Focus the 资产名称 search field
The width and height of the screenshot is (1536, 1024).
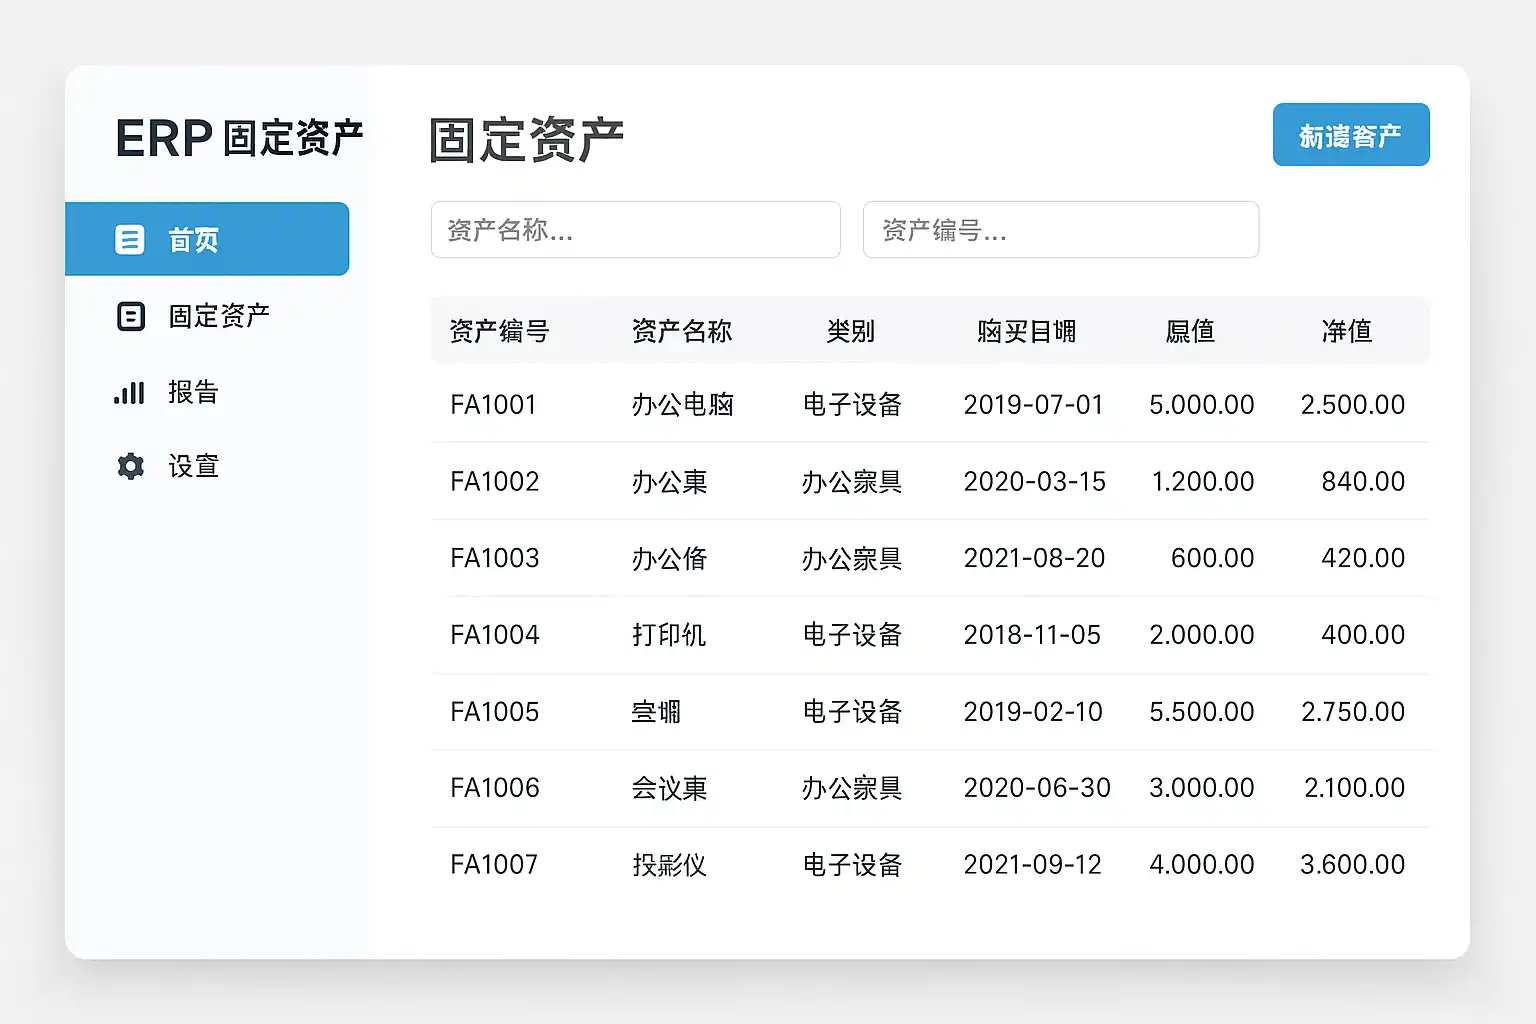[x=635, y=230]
